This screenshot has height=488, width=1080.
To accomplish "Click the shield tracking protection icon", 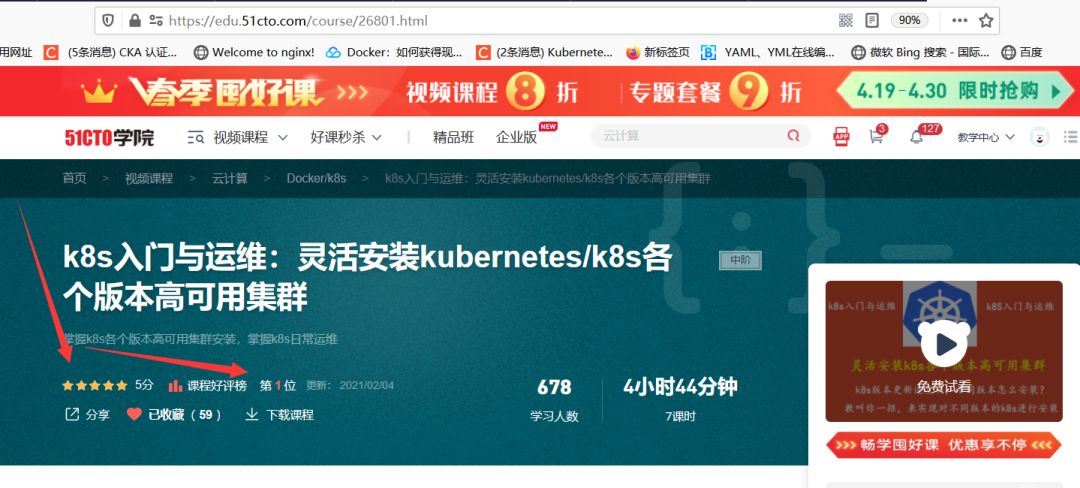I will (x=108, y=21).
